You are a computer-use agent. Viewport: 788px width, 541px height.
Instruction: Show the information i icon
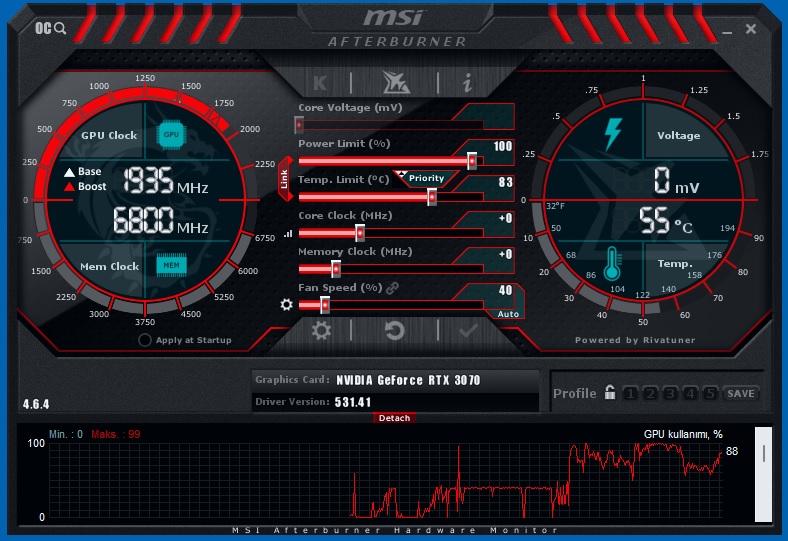467,82
